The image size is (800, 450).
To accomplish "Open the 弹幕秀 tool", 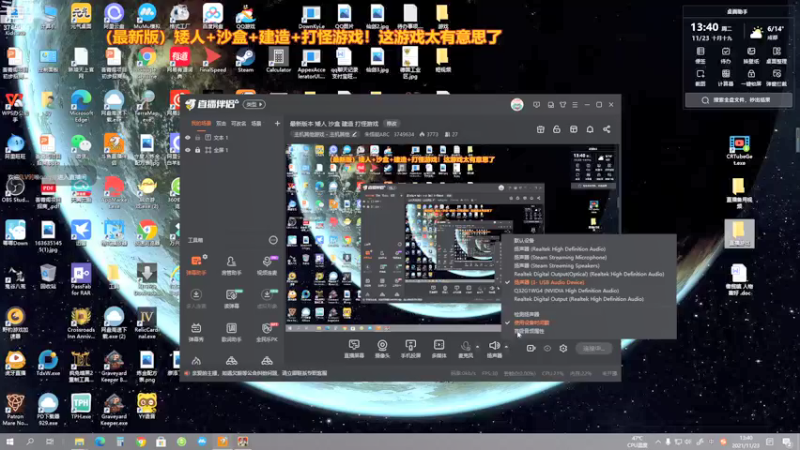I will click(x=196, y=332).
